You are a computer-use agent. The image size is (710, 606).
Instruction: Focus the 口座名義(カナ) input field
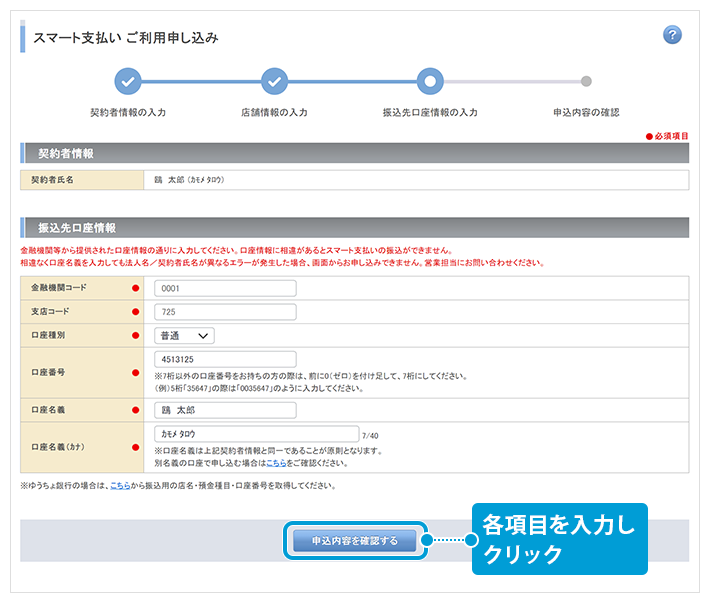tap(256, 434)
